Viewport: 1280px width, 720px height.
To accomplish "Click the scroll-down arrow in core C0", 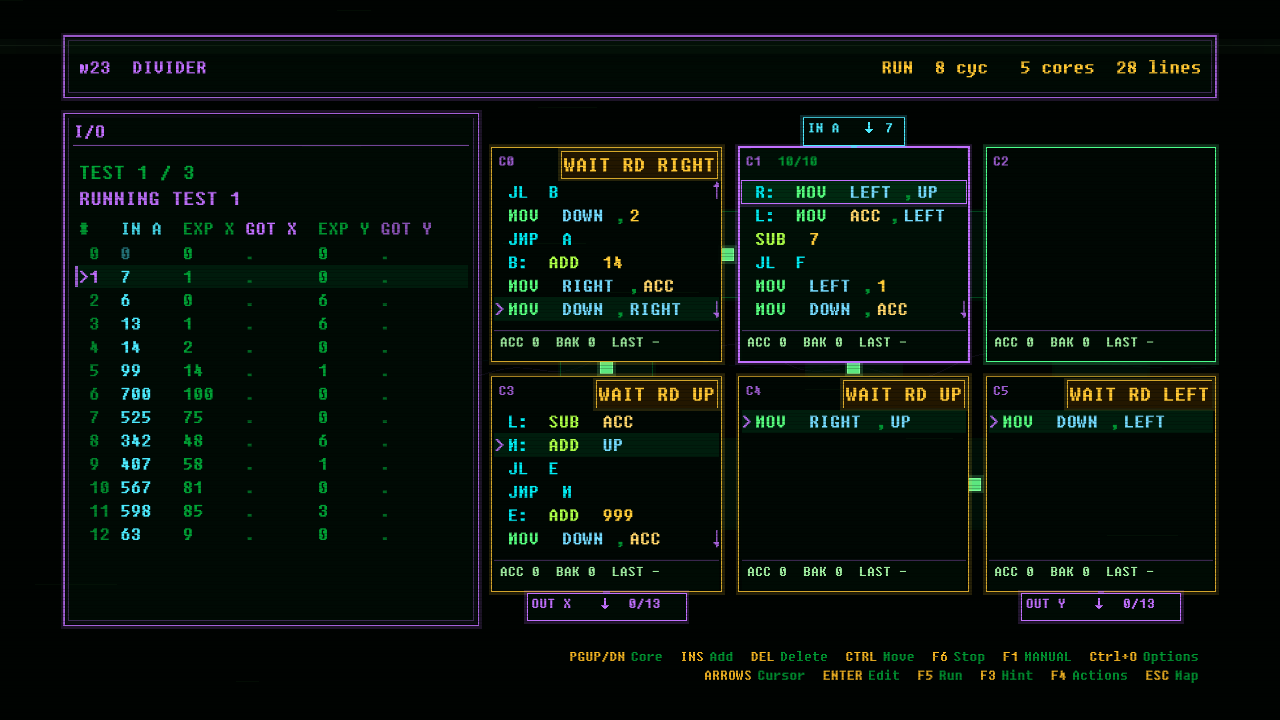I will 716,309.
